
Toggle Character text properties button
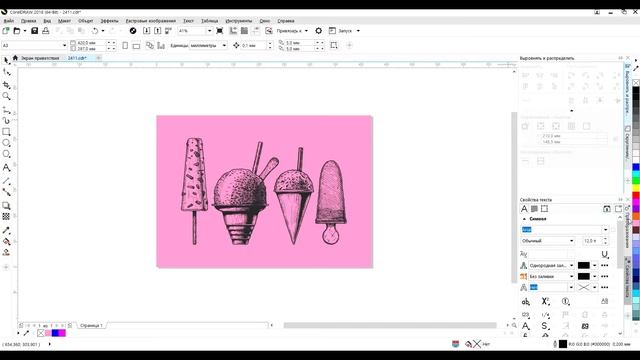[524, 209]
